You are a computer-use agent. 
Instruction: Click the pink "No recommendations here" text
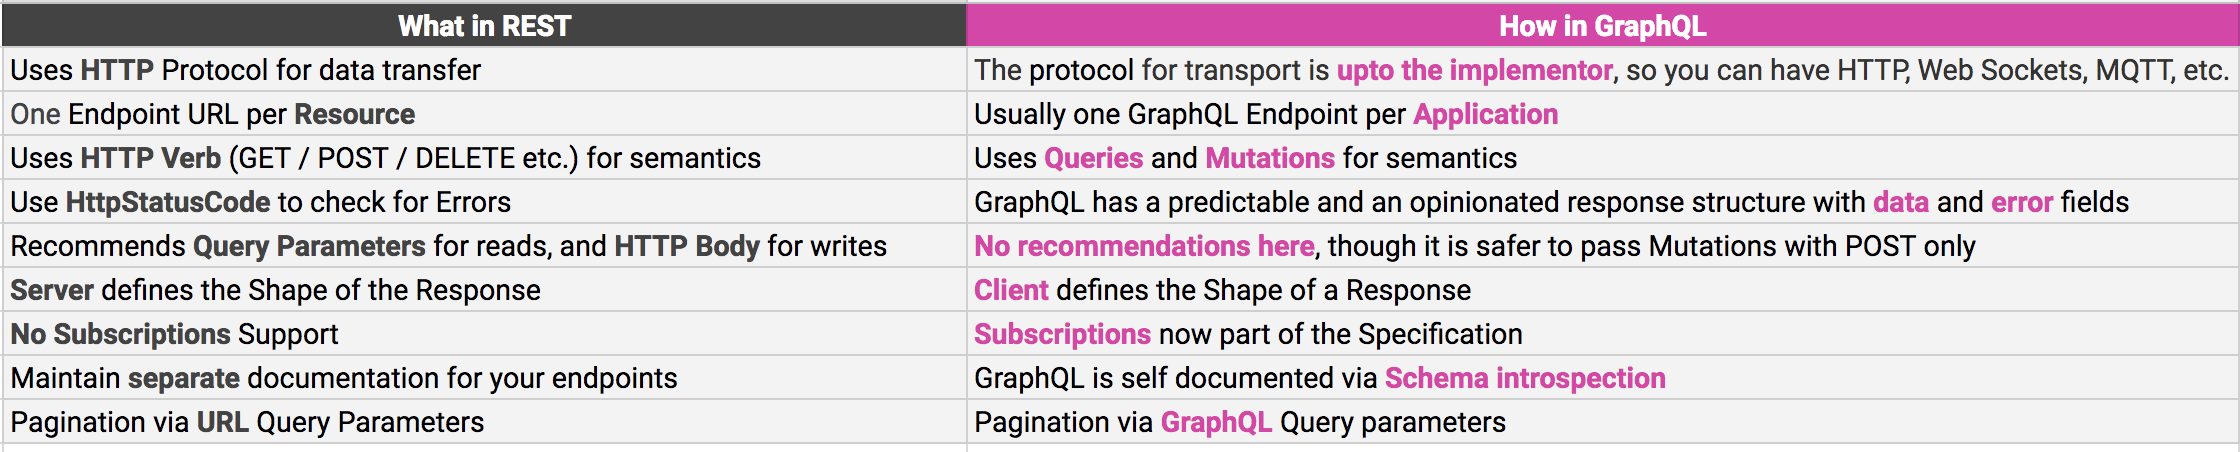click(x=1144, y=246)
